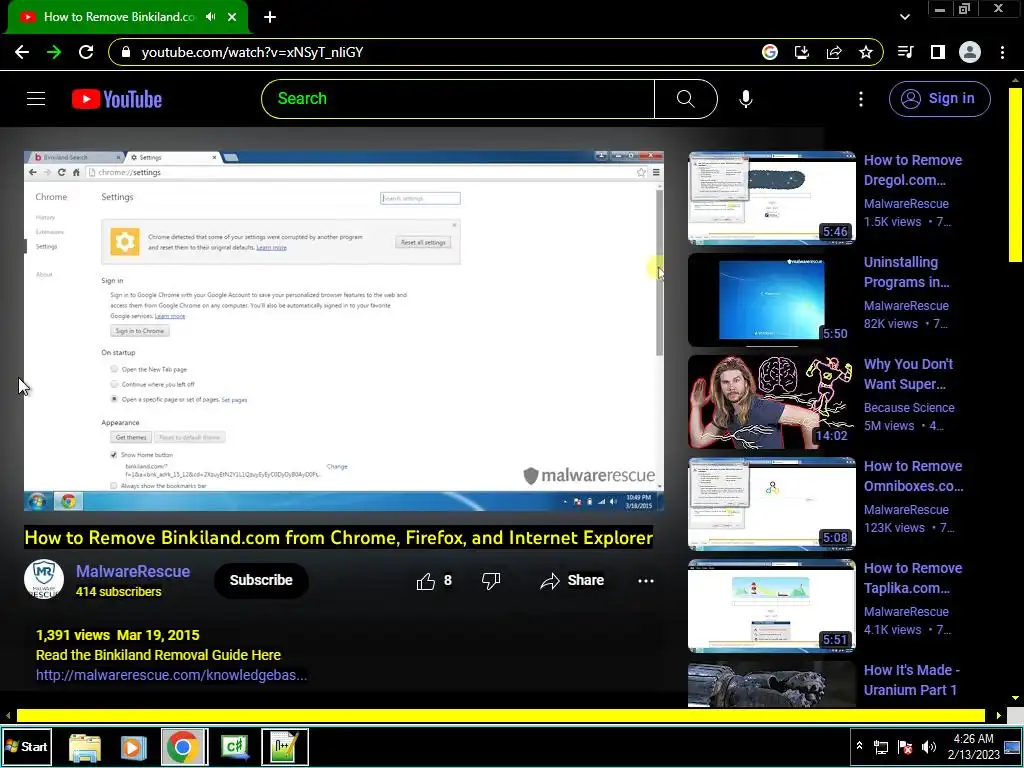Open more actions ellipsis under video

tap(646, 581)
